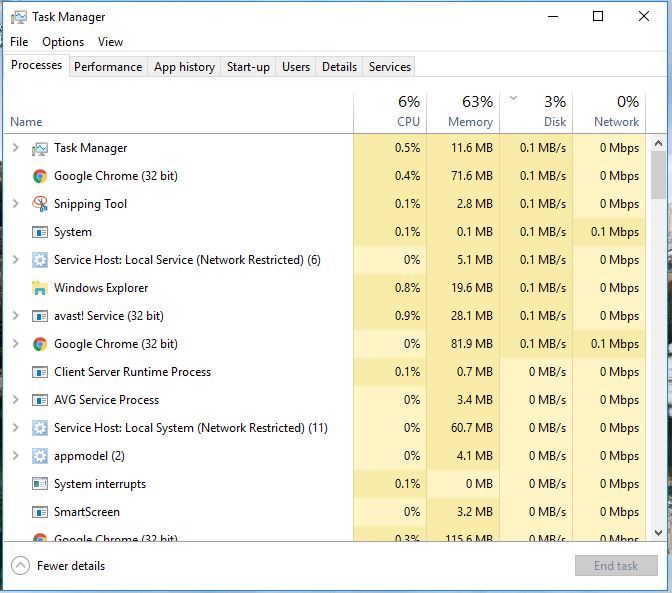Expand the appmodel (2) group

click(16, 455)
